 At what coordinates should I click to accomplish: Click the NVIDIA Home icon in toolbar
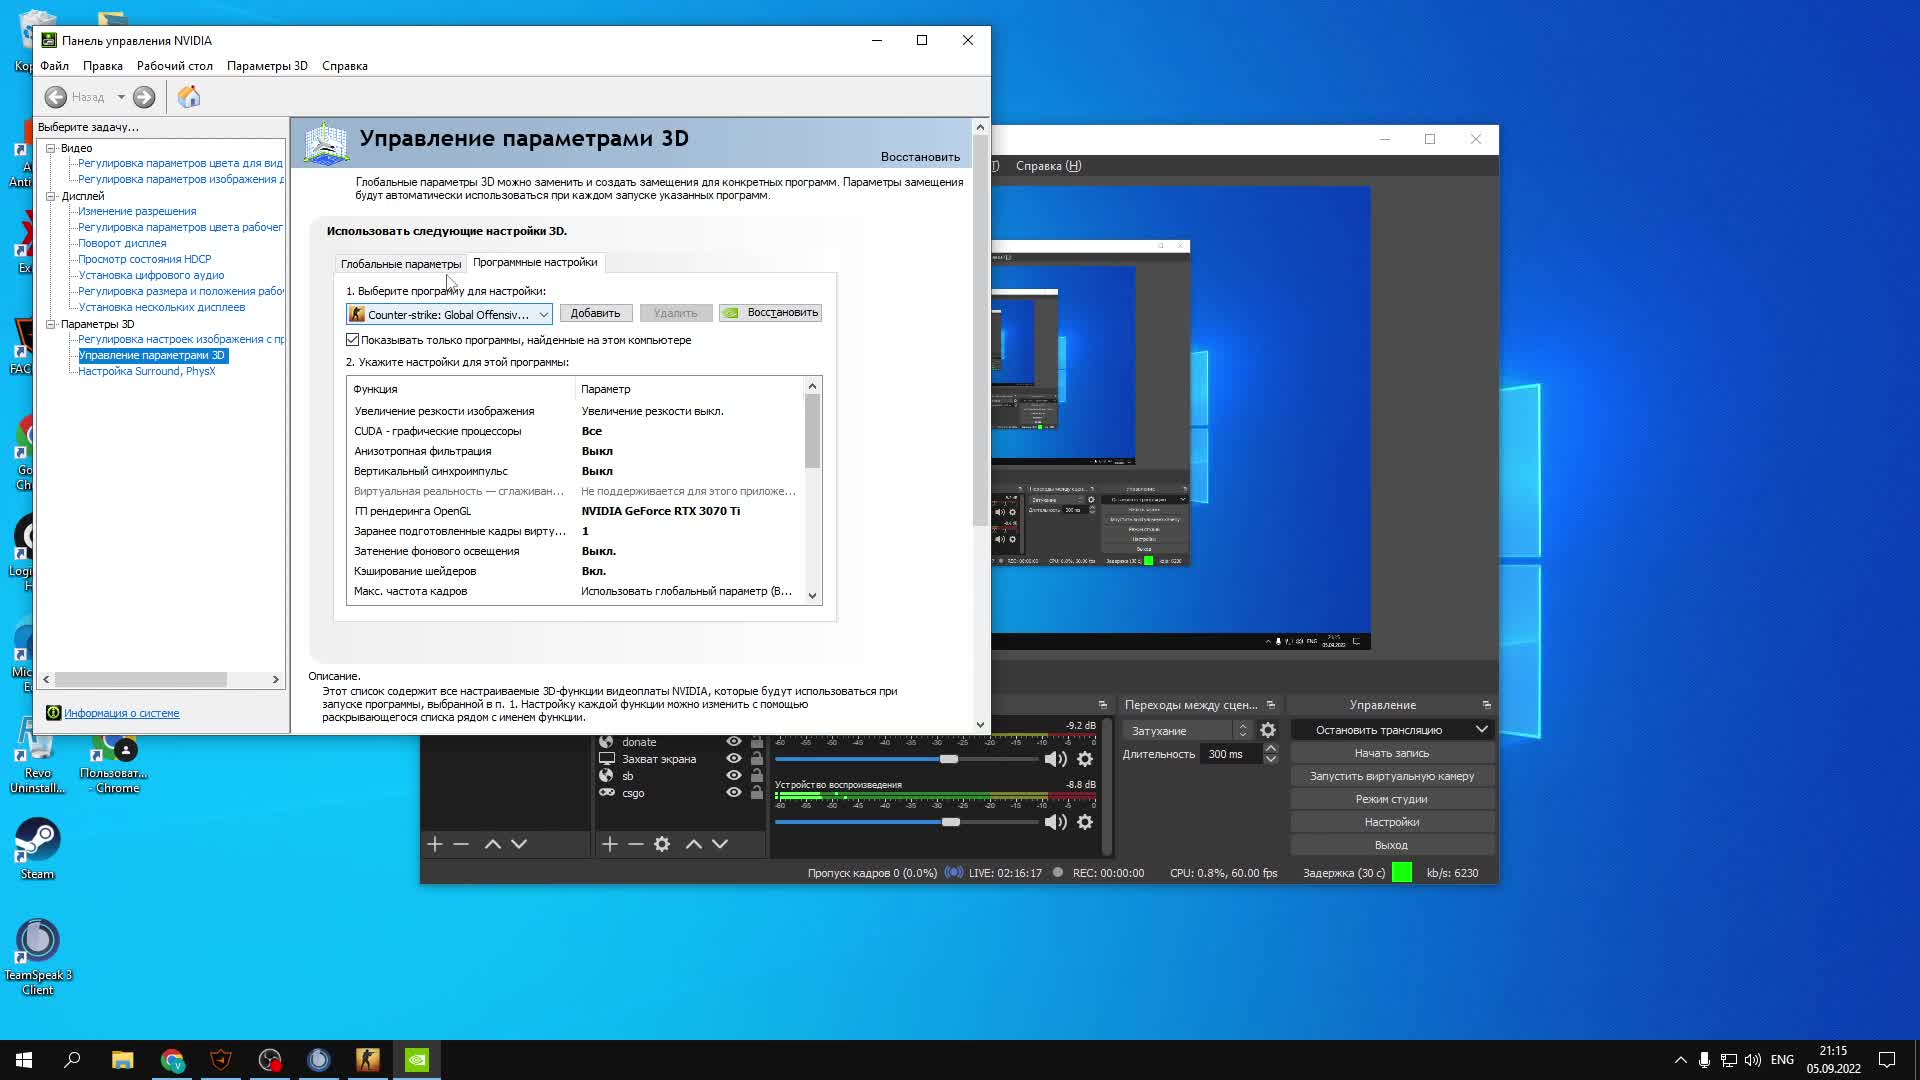coord(189,97)
